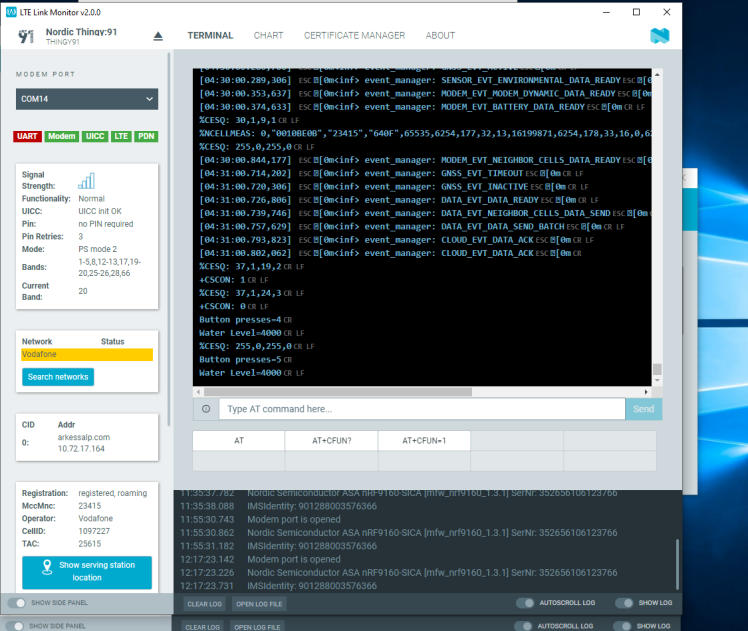Click the info icon beside AT command field
The width and height of the screenshot is (748, 631).
205,409
